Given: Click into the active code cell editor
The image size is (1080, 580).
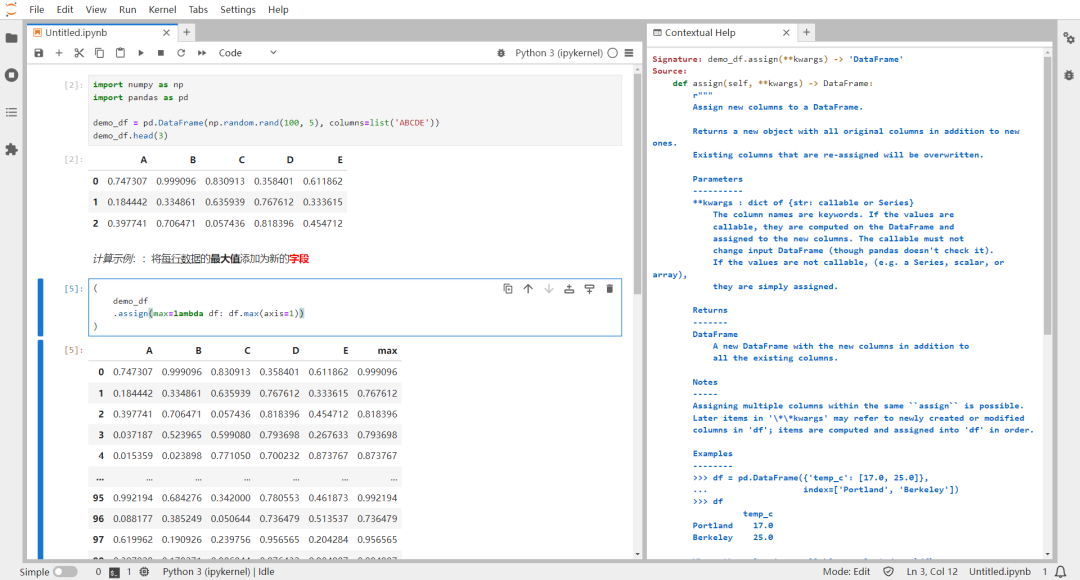Looking at the screenshot, I should tap(355, 307).
